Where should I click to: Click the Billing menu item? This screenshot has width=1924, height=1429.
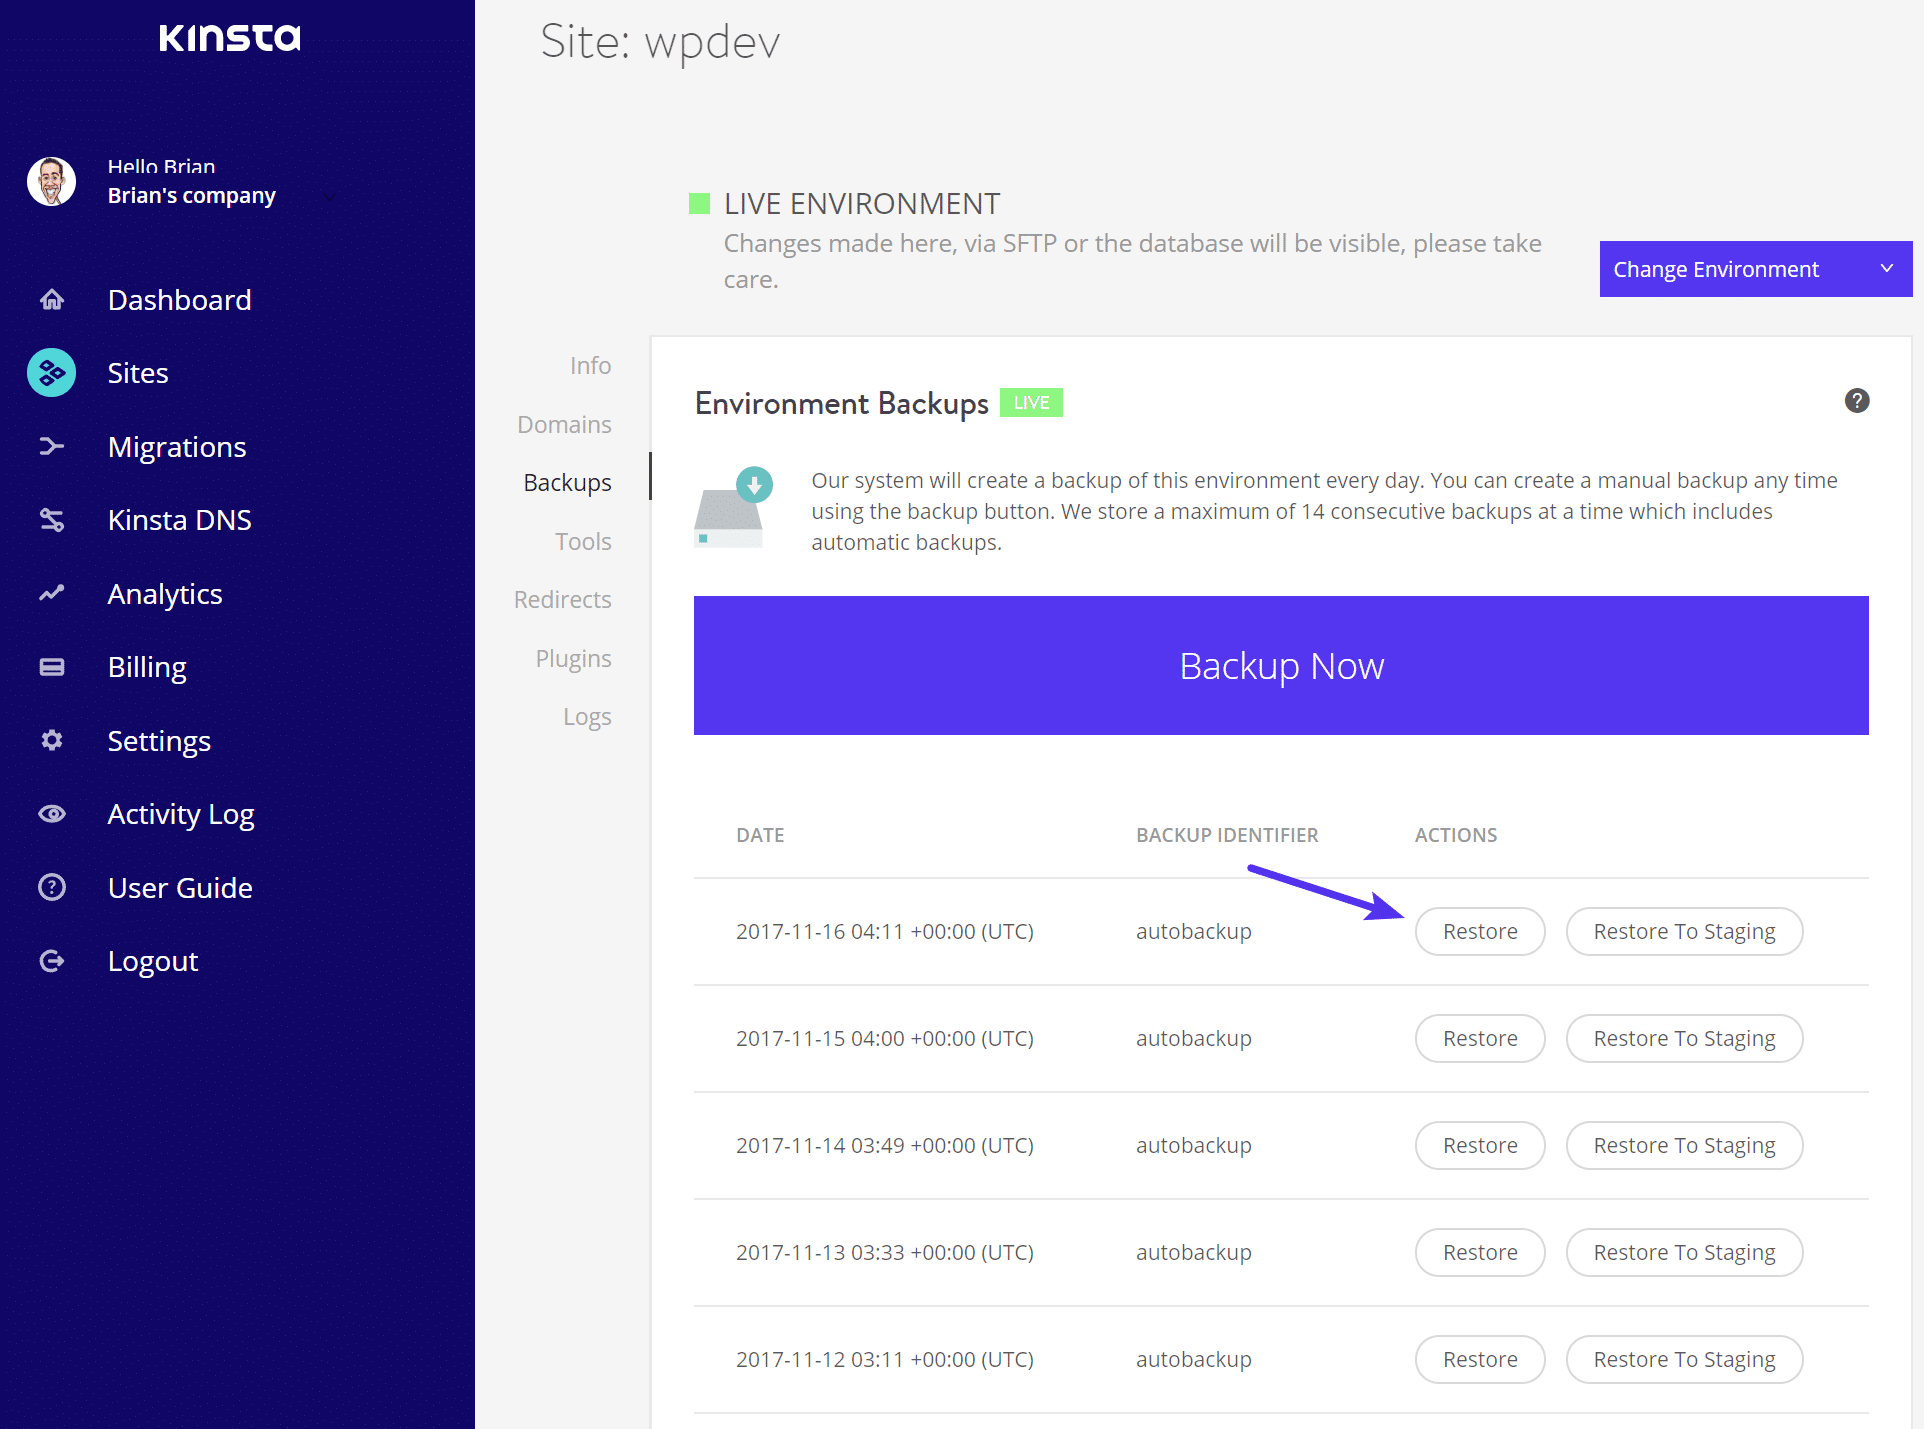146,666
